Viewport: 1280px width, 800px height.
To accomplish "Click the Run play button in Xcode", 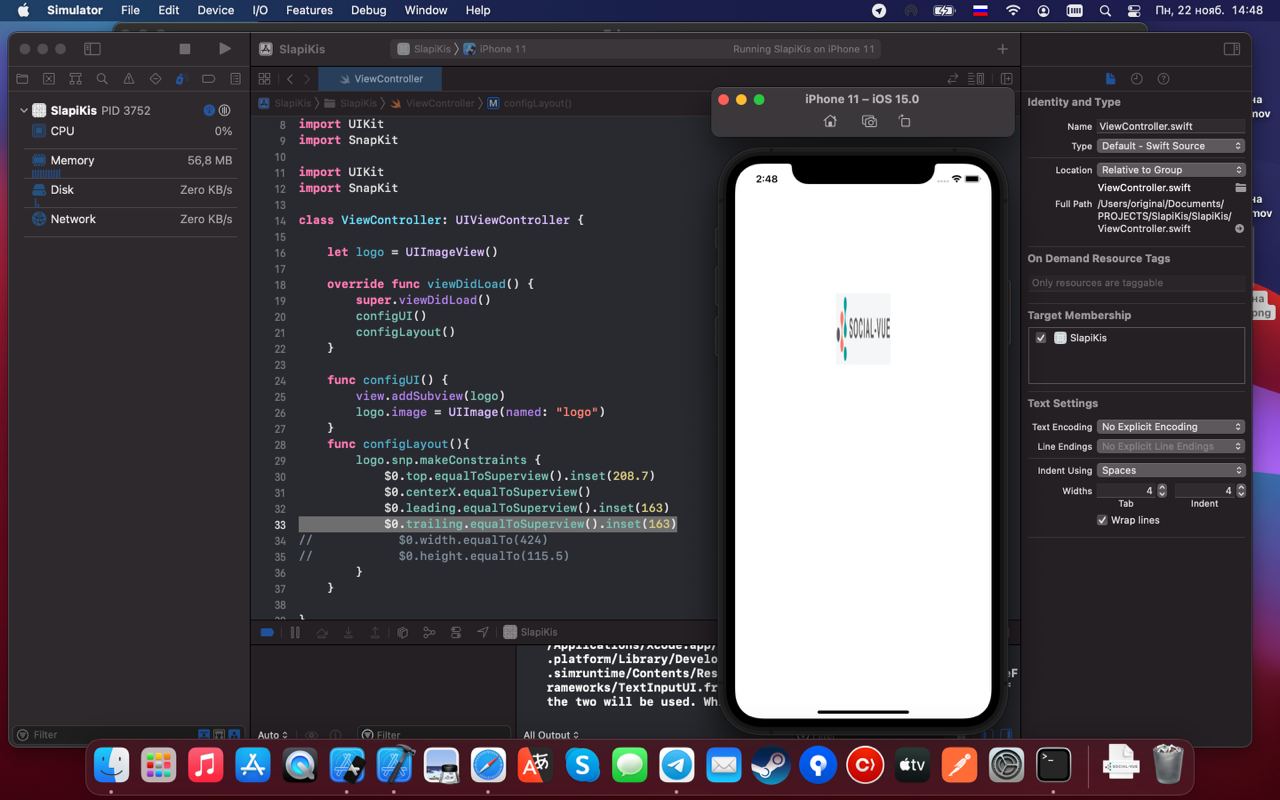I will click(224, 48).
